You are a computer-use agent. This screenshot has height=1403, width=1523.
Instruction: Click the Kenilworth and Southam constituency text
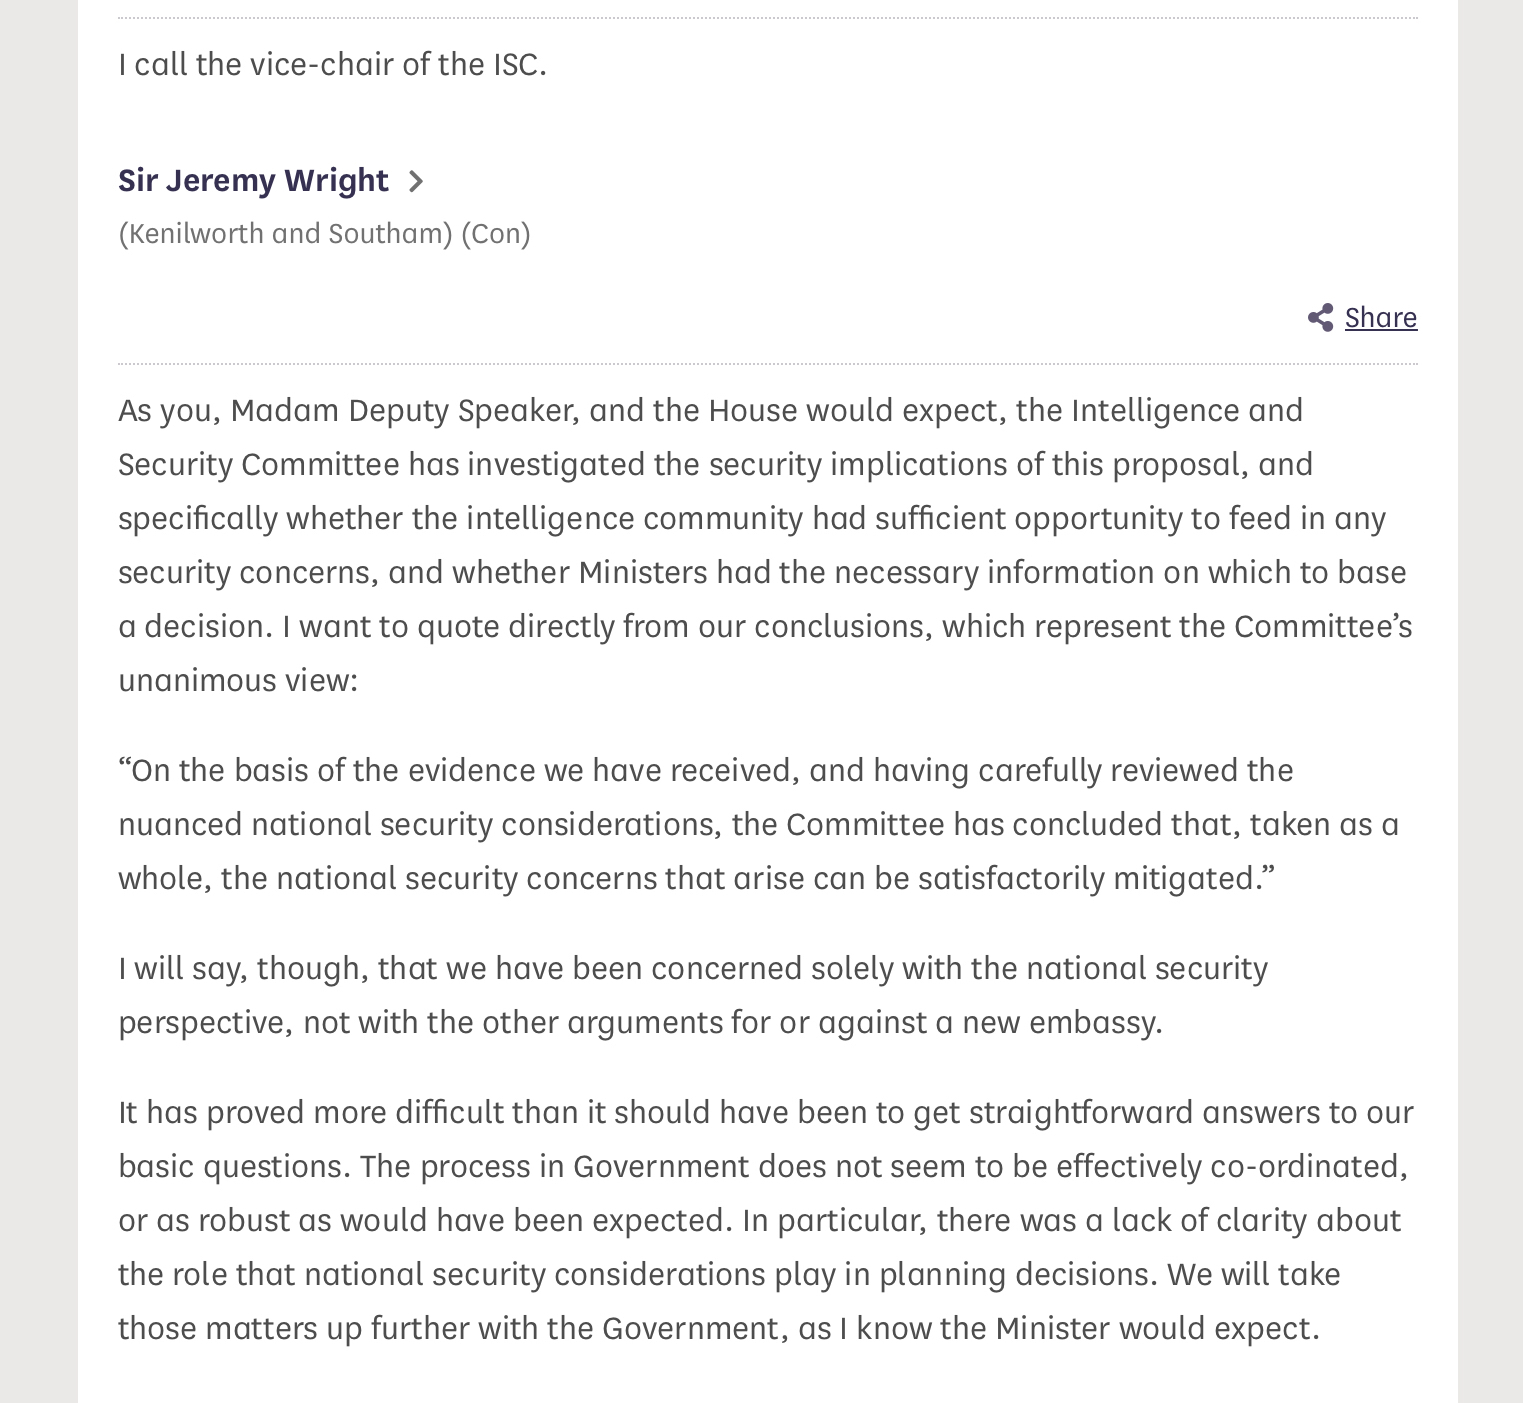click(286, 233)
